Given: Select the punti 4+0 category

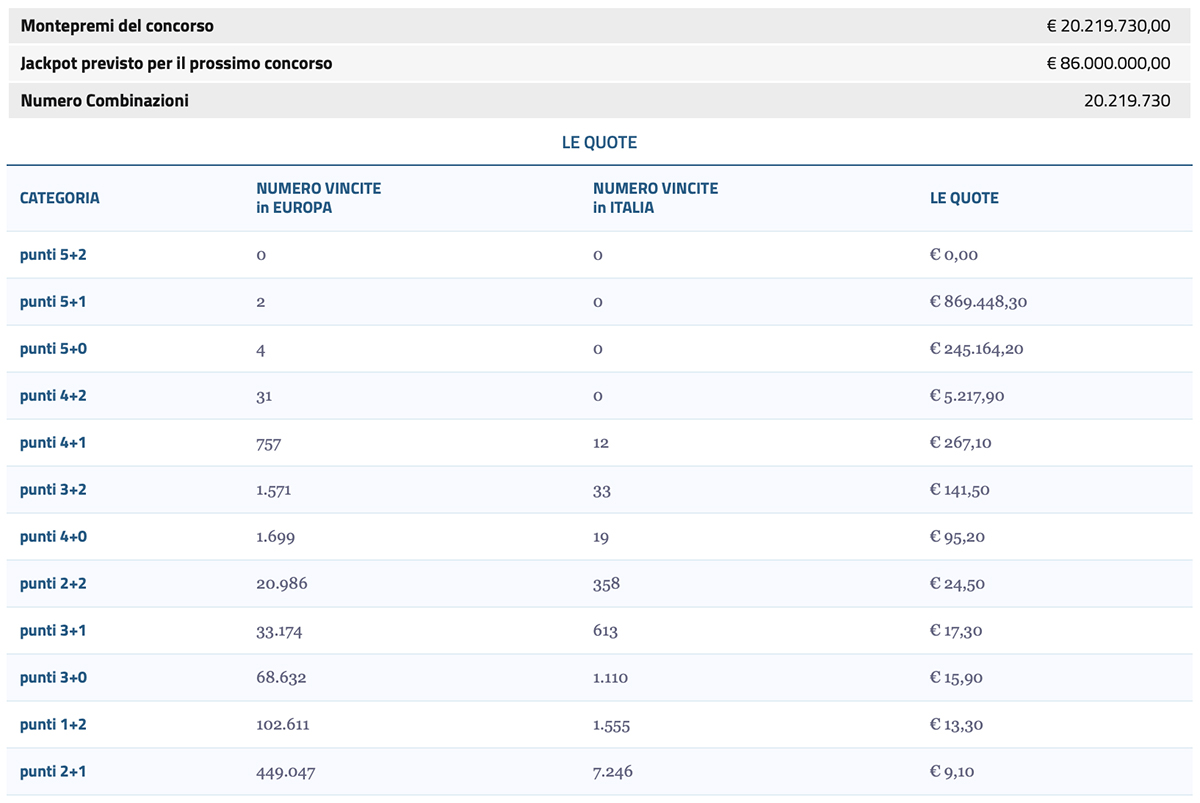Looking at the screenshot, I should [51, 536].
